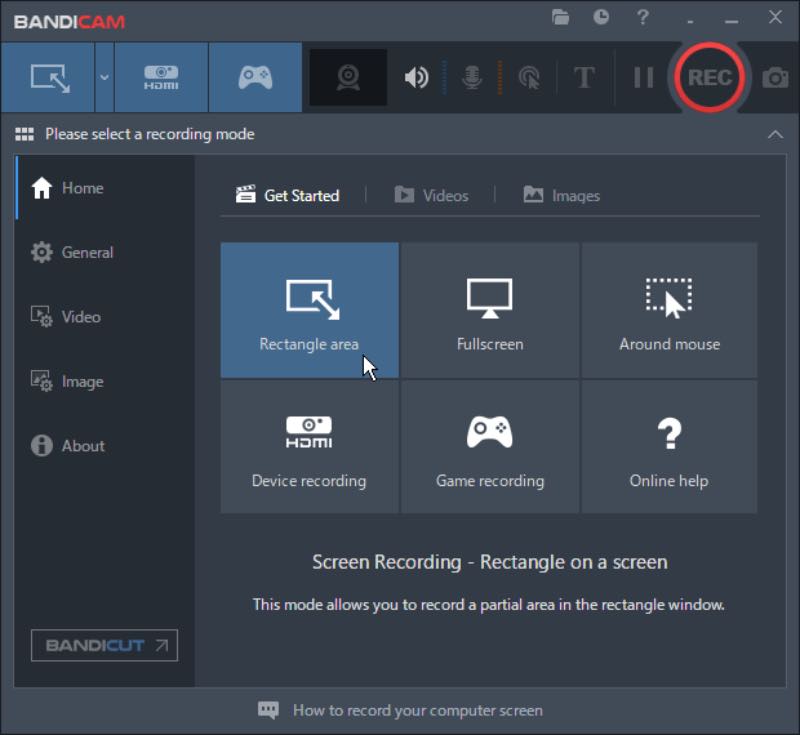Select Rectangle recording mode in top toolbar
The image size is (800, 735).
point(48,77)
